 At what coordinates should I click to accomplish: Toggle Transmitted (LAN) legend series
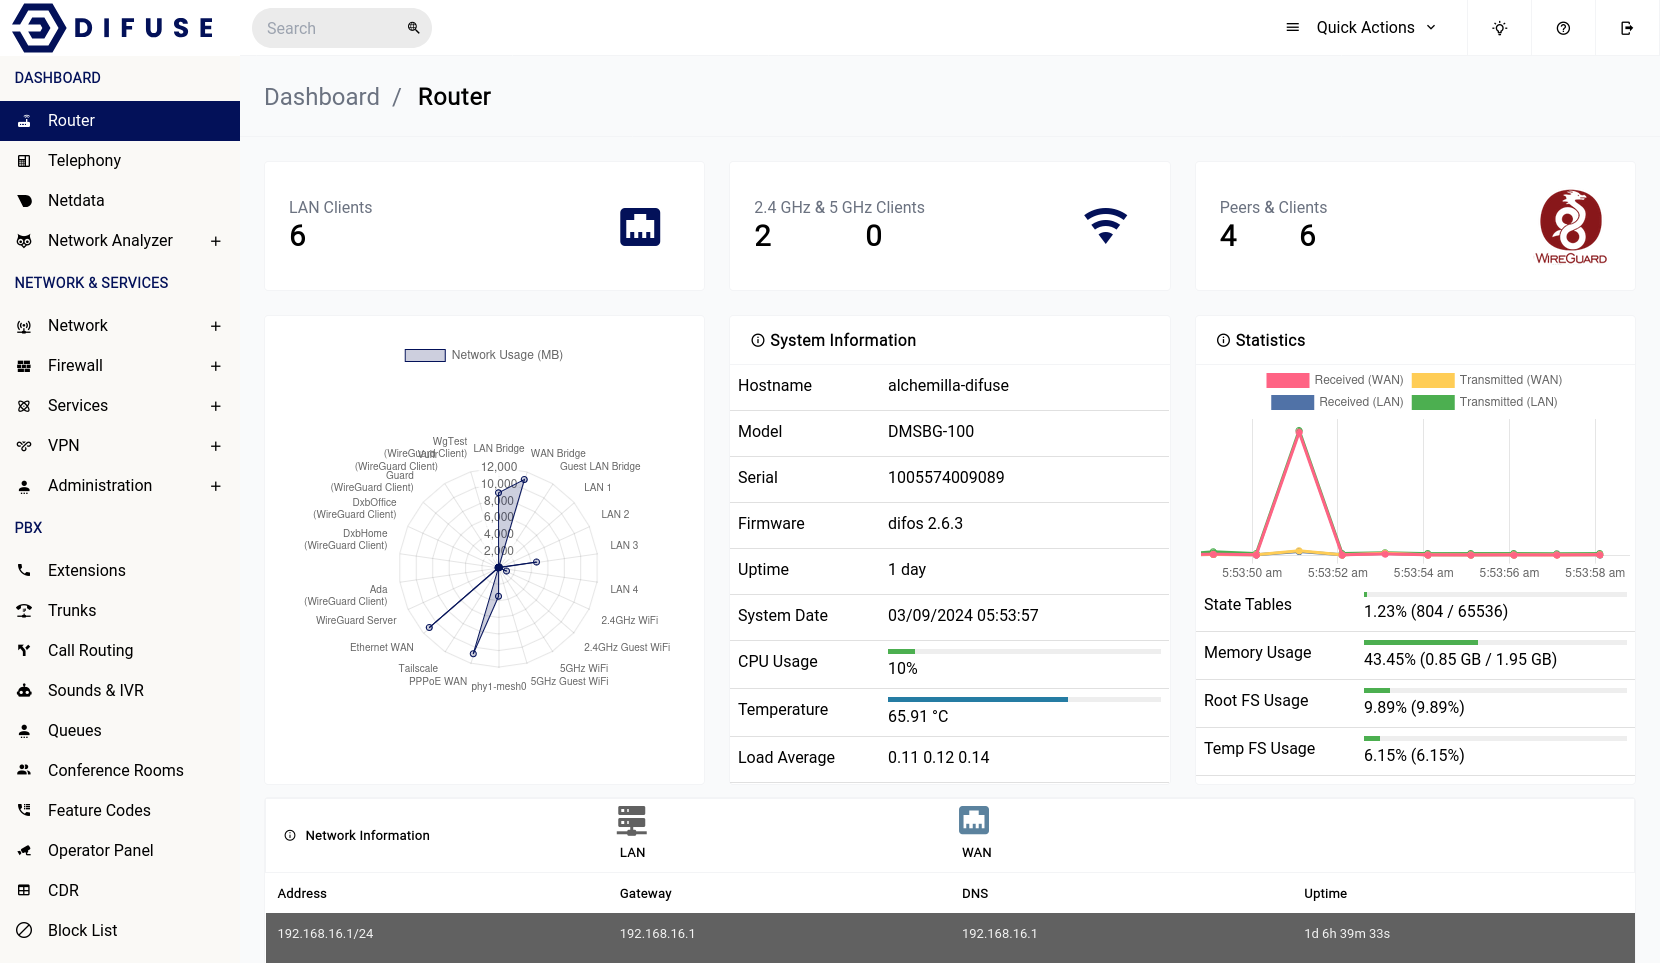click(x=1485, y=402)
